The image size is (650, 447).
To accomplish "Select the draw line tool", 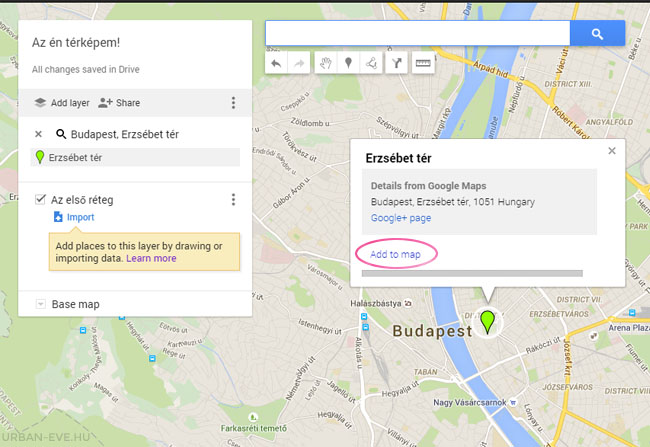I will (371, 63).
